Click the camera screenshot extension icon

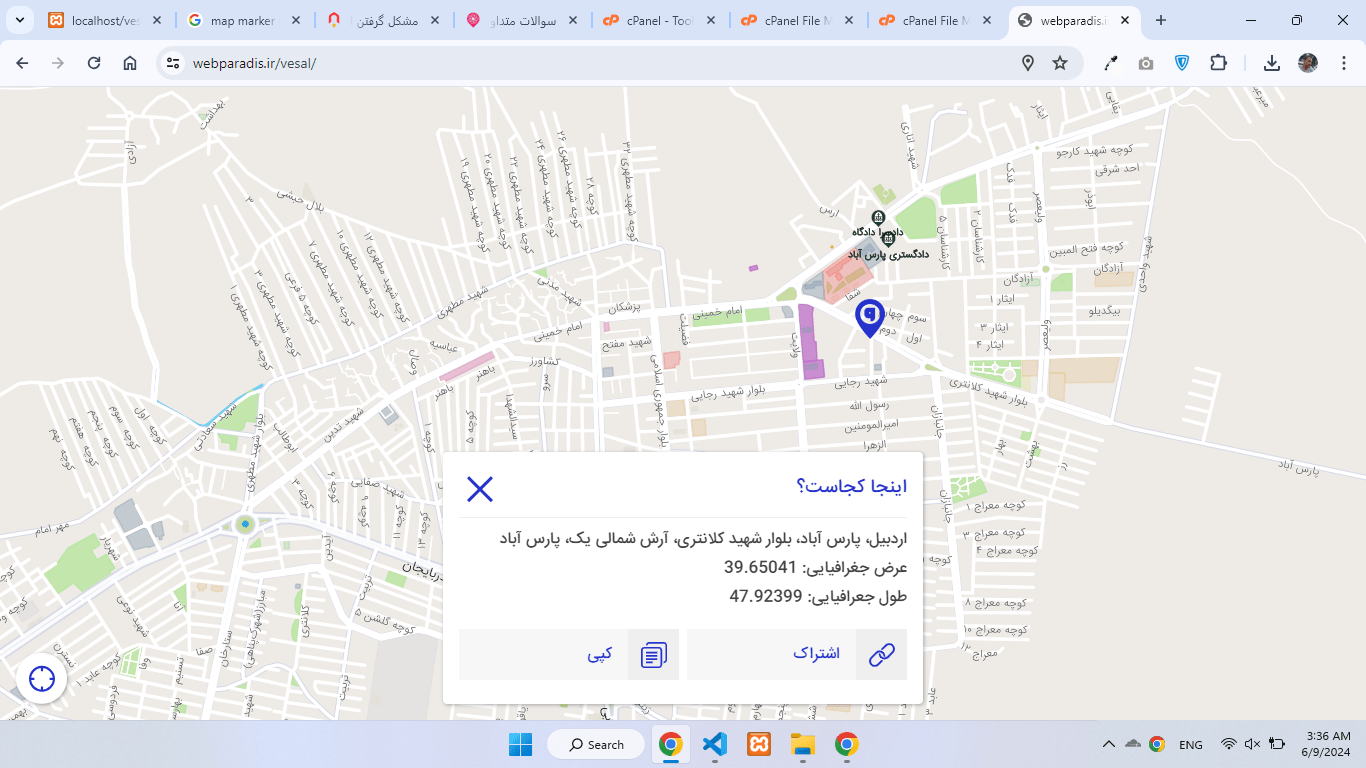[x=1146, y=63]
